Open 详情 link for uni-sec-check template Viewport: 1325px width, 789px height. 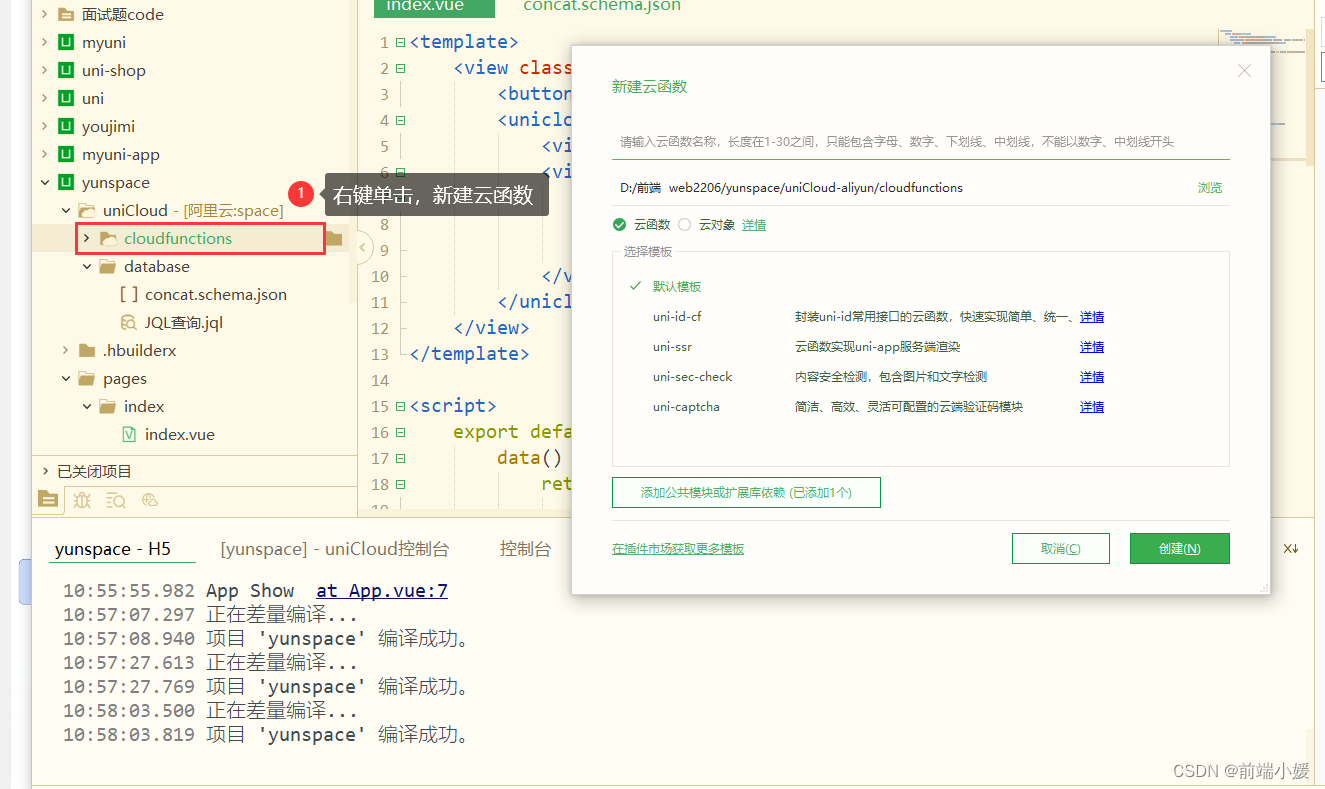coord(1092,376)
